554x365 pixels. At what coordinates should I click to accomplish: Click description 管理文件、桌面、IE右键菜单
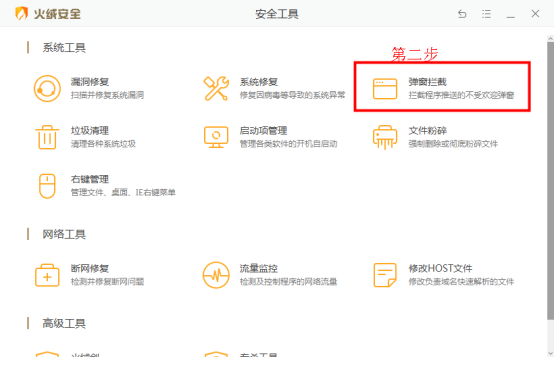tap(123, 193)
